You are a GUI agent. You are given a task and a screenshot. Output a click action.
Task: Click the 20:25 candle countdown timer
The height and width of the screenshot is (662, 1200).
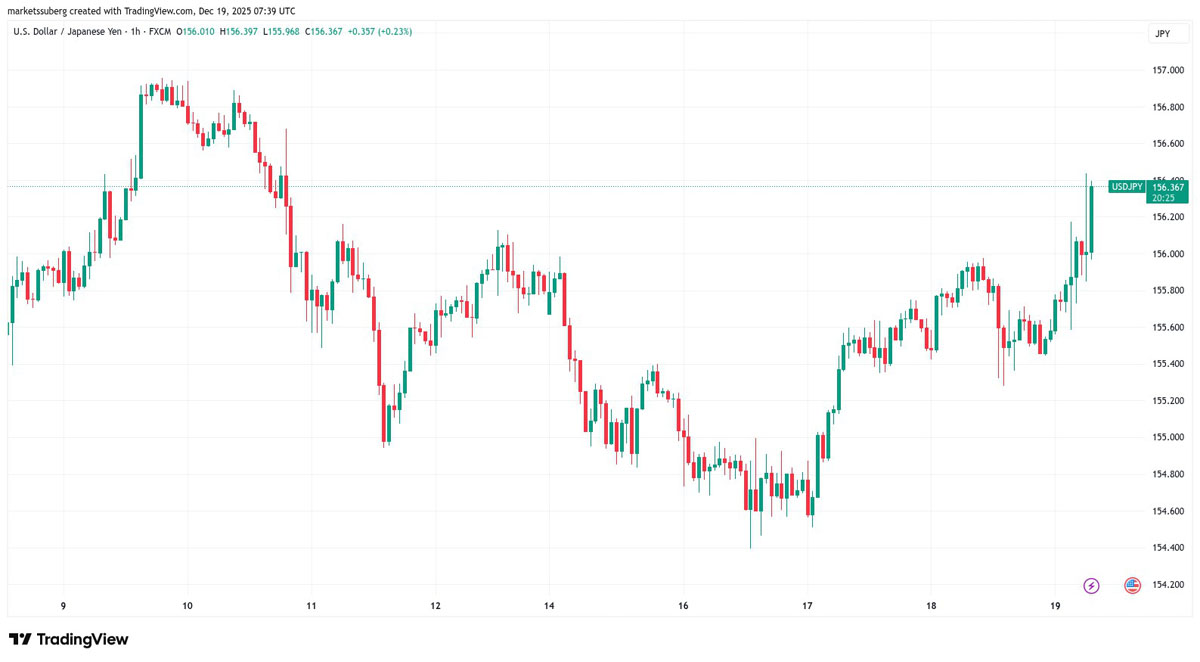click(1162, 198)
